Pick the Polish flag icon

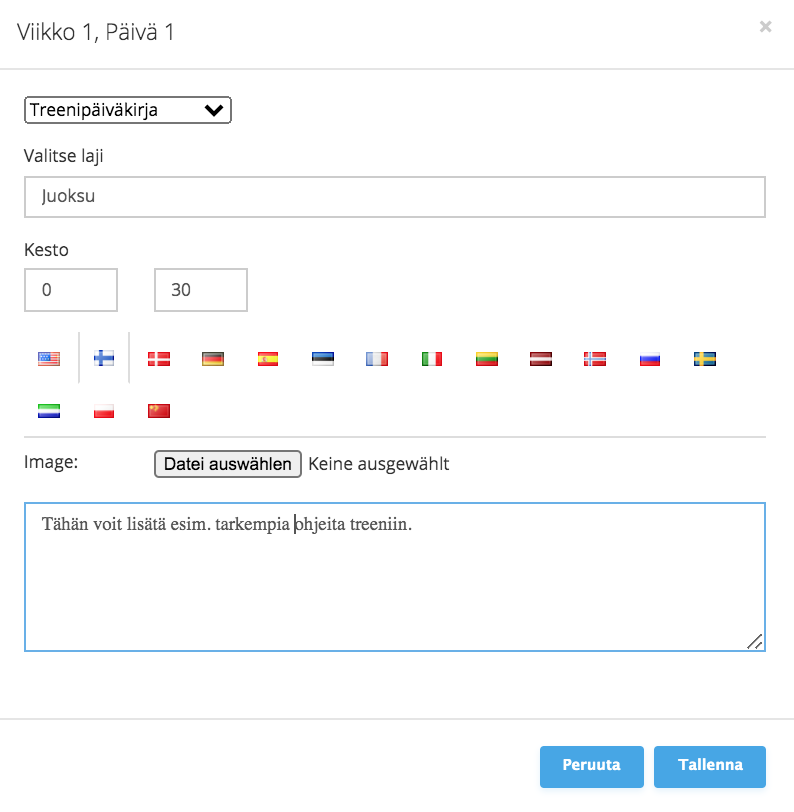pos(104,411)
